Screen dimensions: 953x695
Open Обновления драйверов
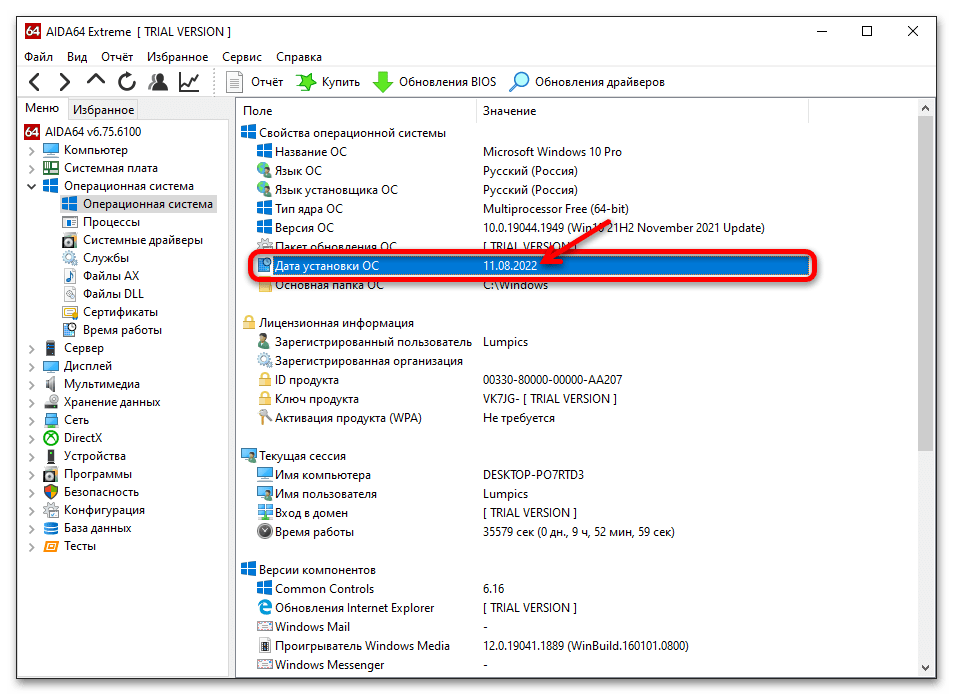pos(587,82)
